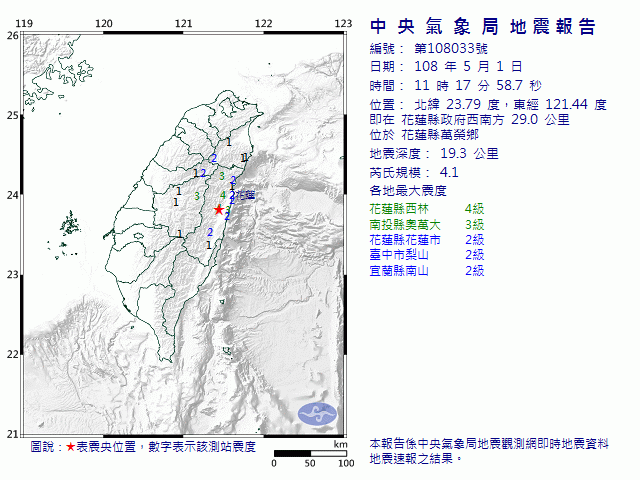640x480 pixels.
Task: Click the latitude axis label 21
Action: (x=12, y=434)
